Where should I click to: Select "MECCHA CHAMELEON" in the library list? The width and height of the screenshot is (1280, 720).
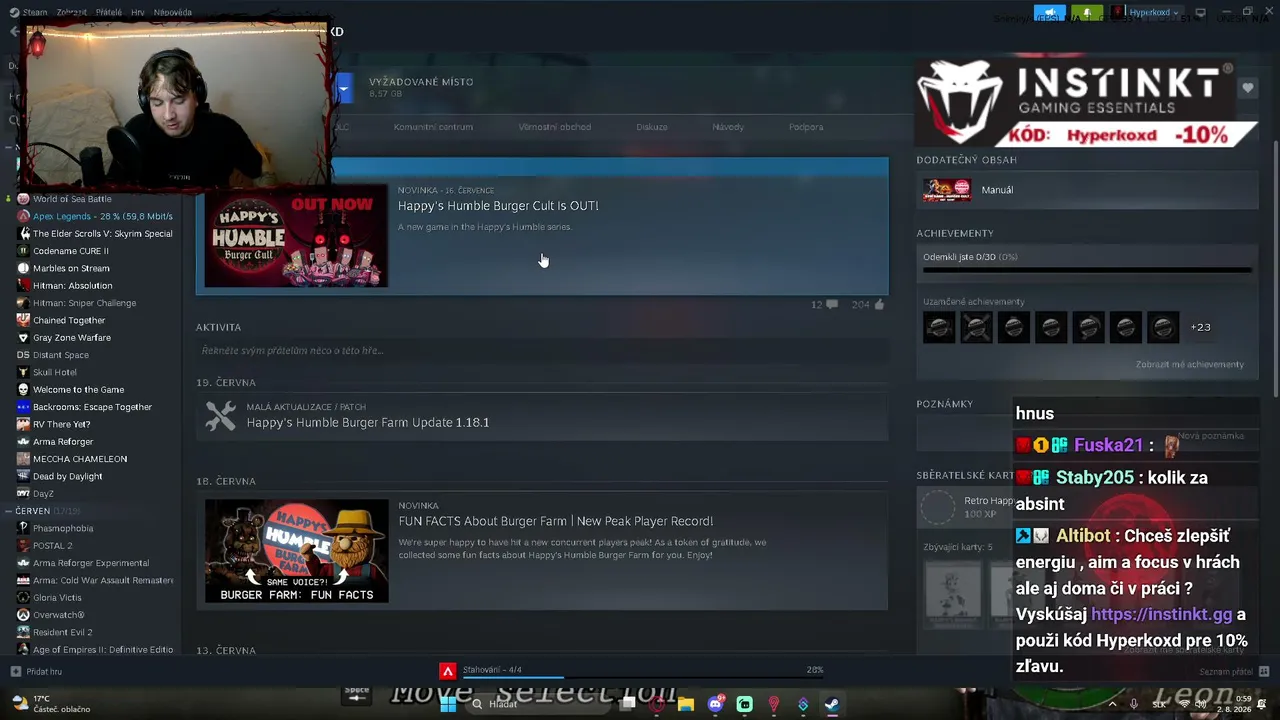[80, 459]
